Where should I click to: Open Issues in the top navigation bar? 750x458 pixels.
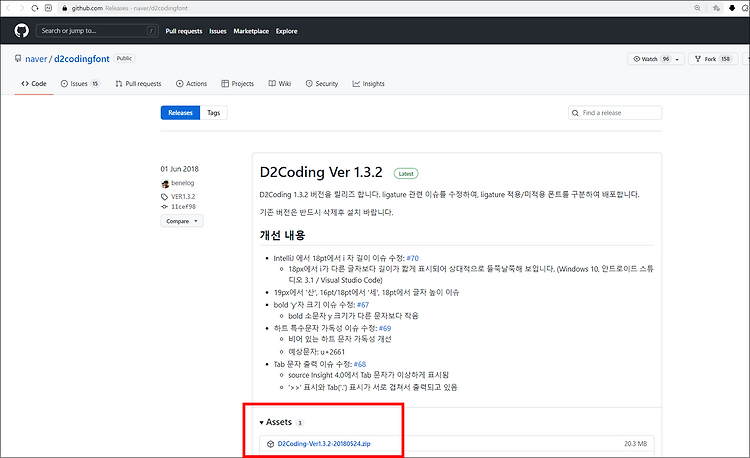pyautogui.click(x=218, y=31)
